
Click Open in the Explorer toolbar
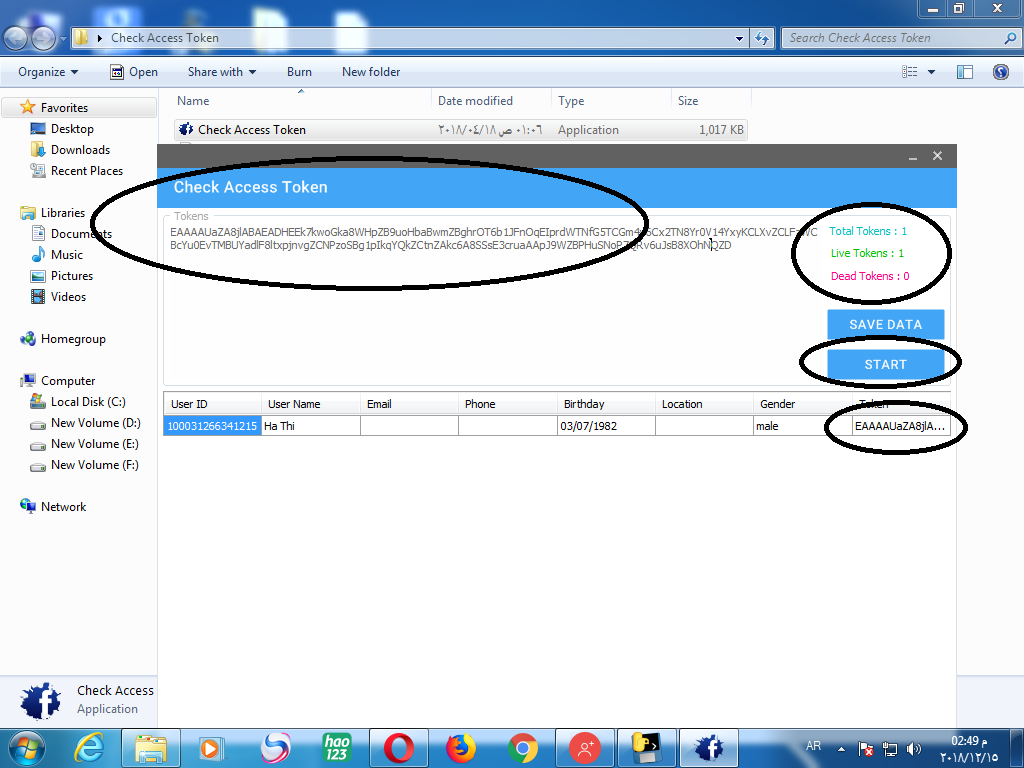click(x=134, y=72)
